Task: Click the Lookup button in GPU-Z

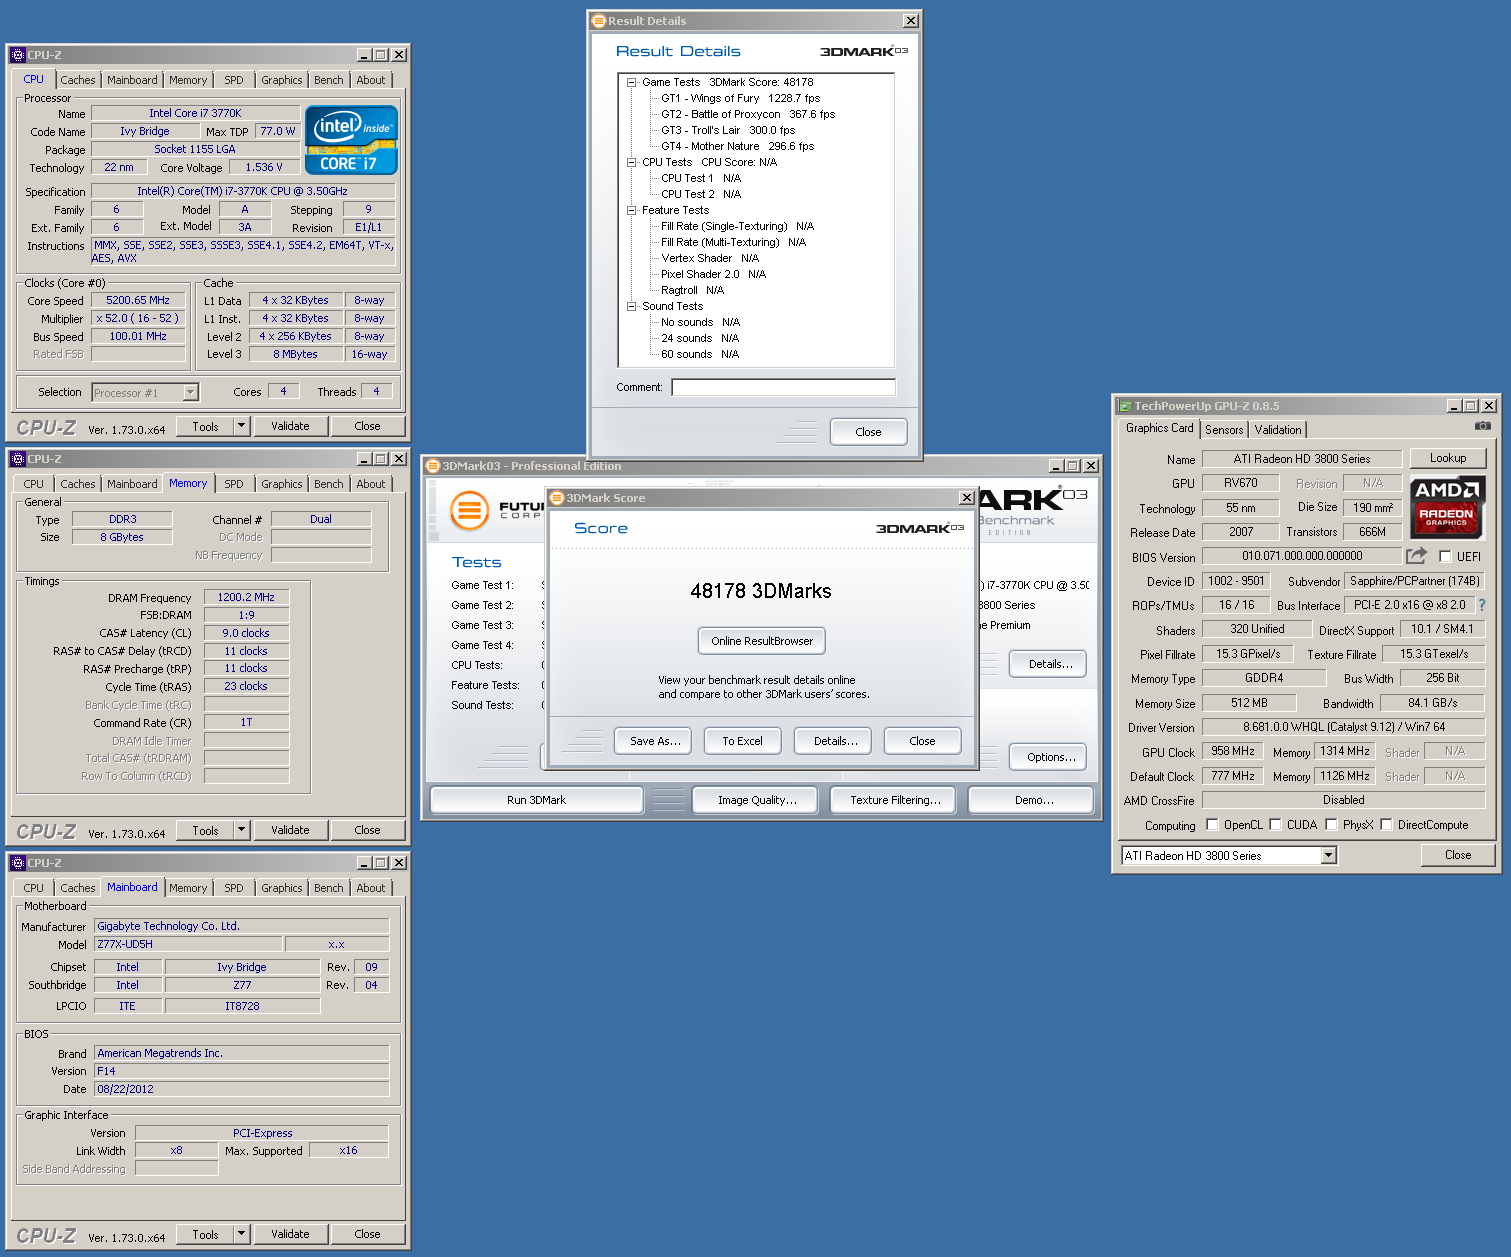Action: 1448,458
